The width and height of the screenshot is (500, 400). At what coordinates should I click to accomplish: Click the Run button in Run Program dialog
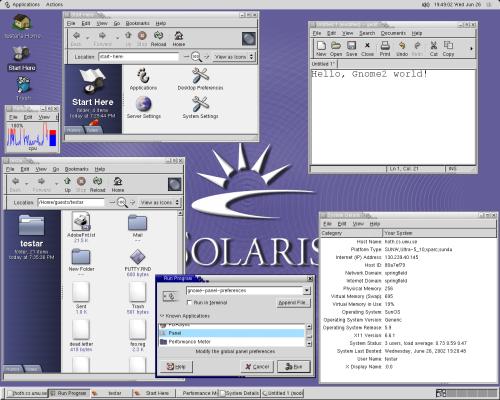(x=294, y=367)
